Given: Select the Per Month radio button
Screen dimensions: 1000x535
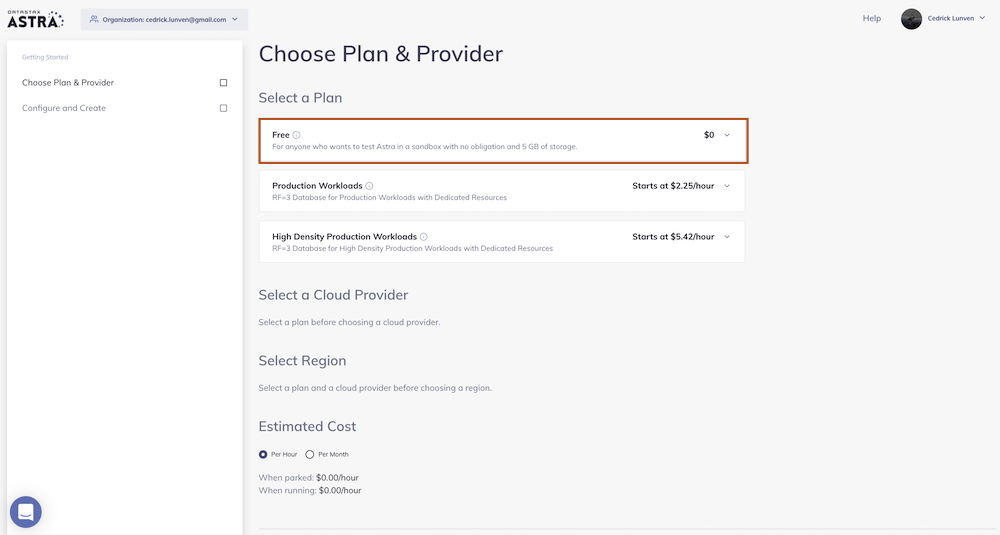Looking at the screenshot, I should pyautogui.click(x=310, y=454).
